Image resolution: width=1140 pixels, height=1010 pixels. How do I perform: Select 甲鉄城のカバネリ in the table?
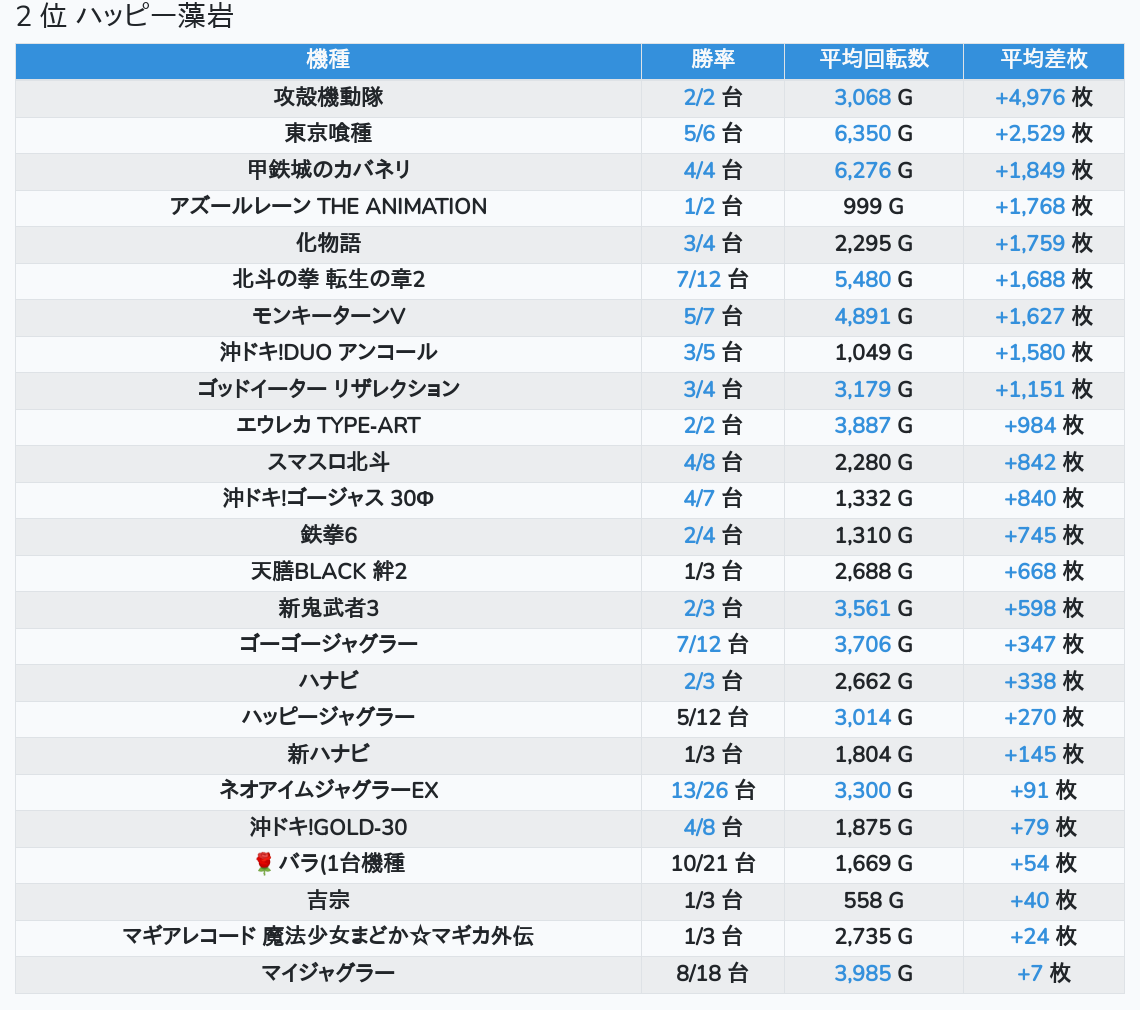328,170
